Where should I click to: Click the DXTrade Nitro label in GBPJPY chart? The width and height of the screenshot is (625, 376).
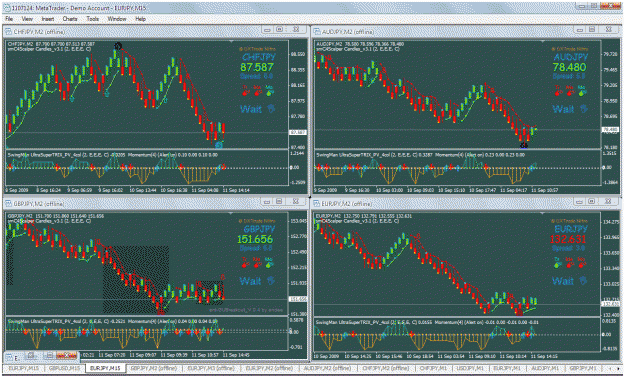pos(257,220)
